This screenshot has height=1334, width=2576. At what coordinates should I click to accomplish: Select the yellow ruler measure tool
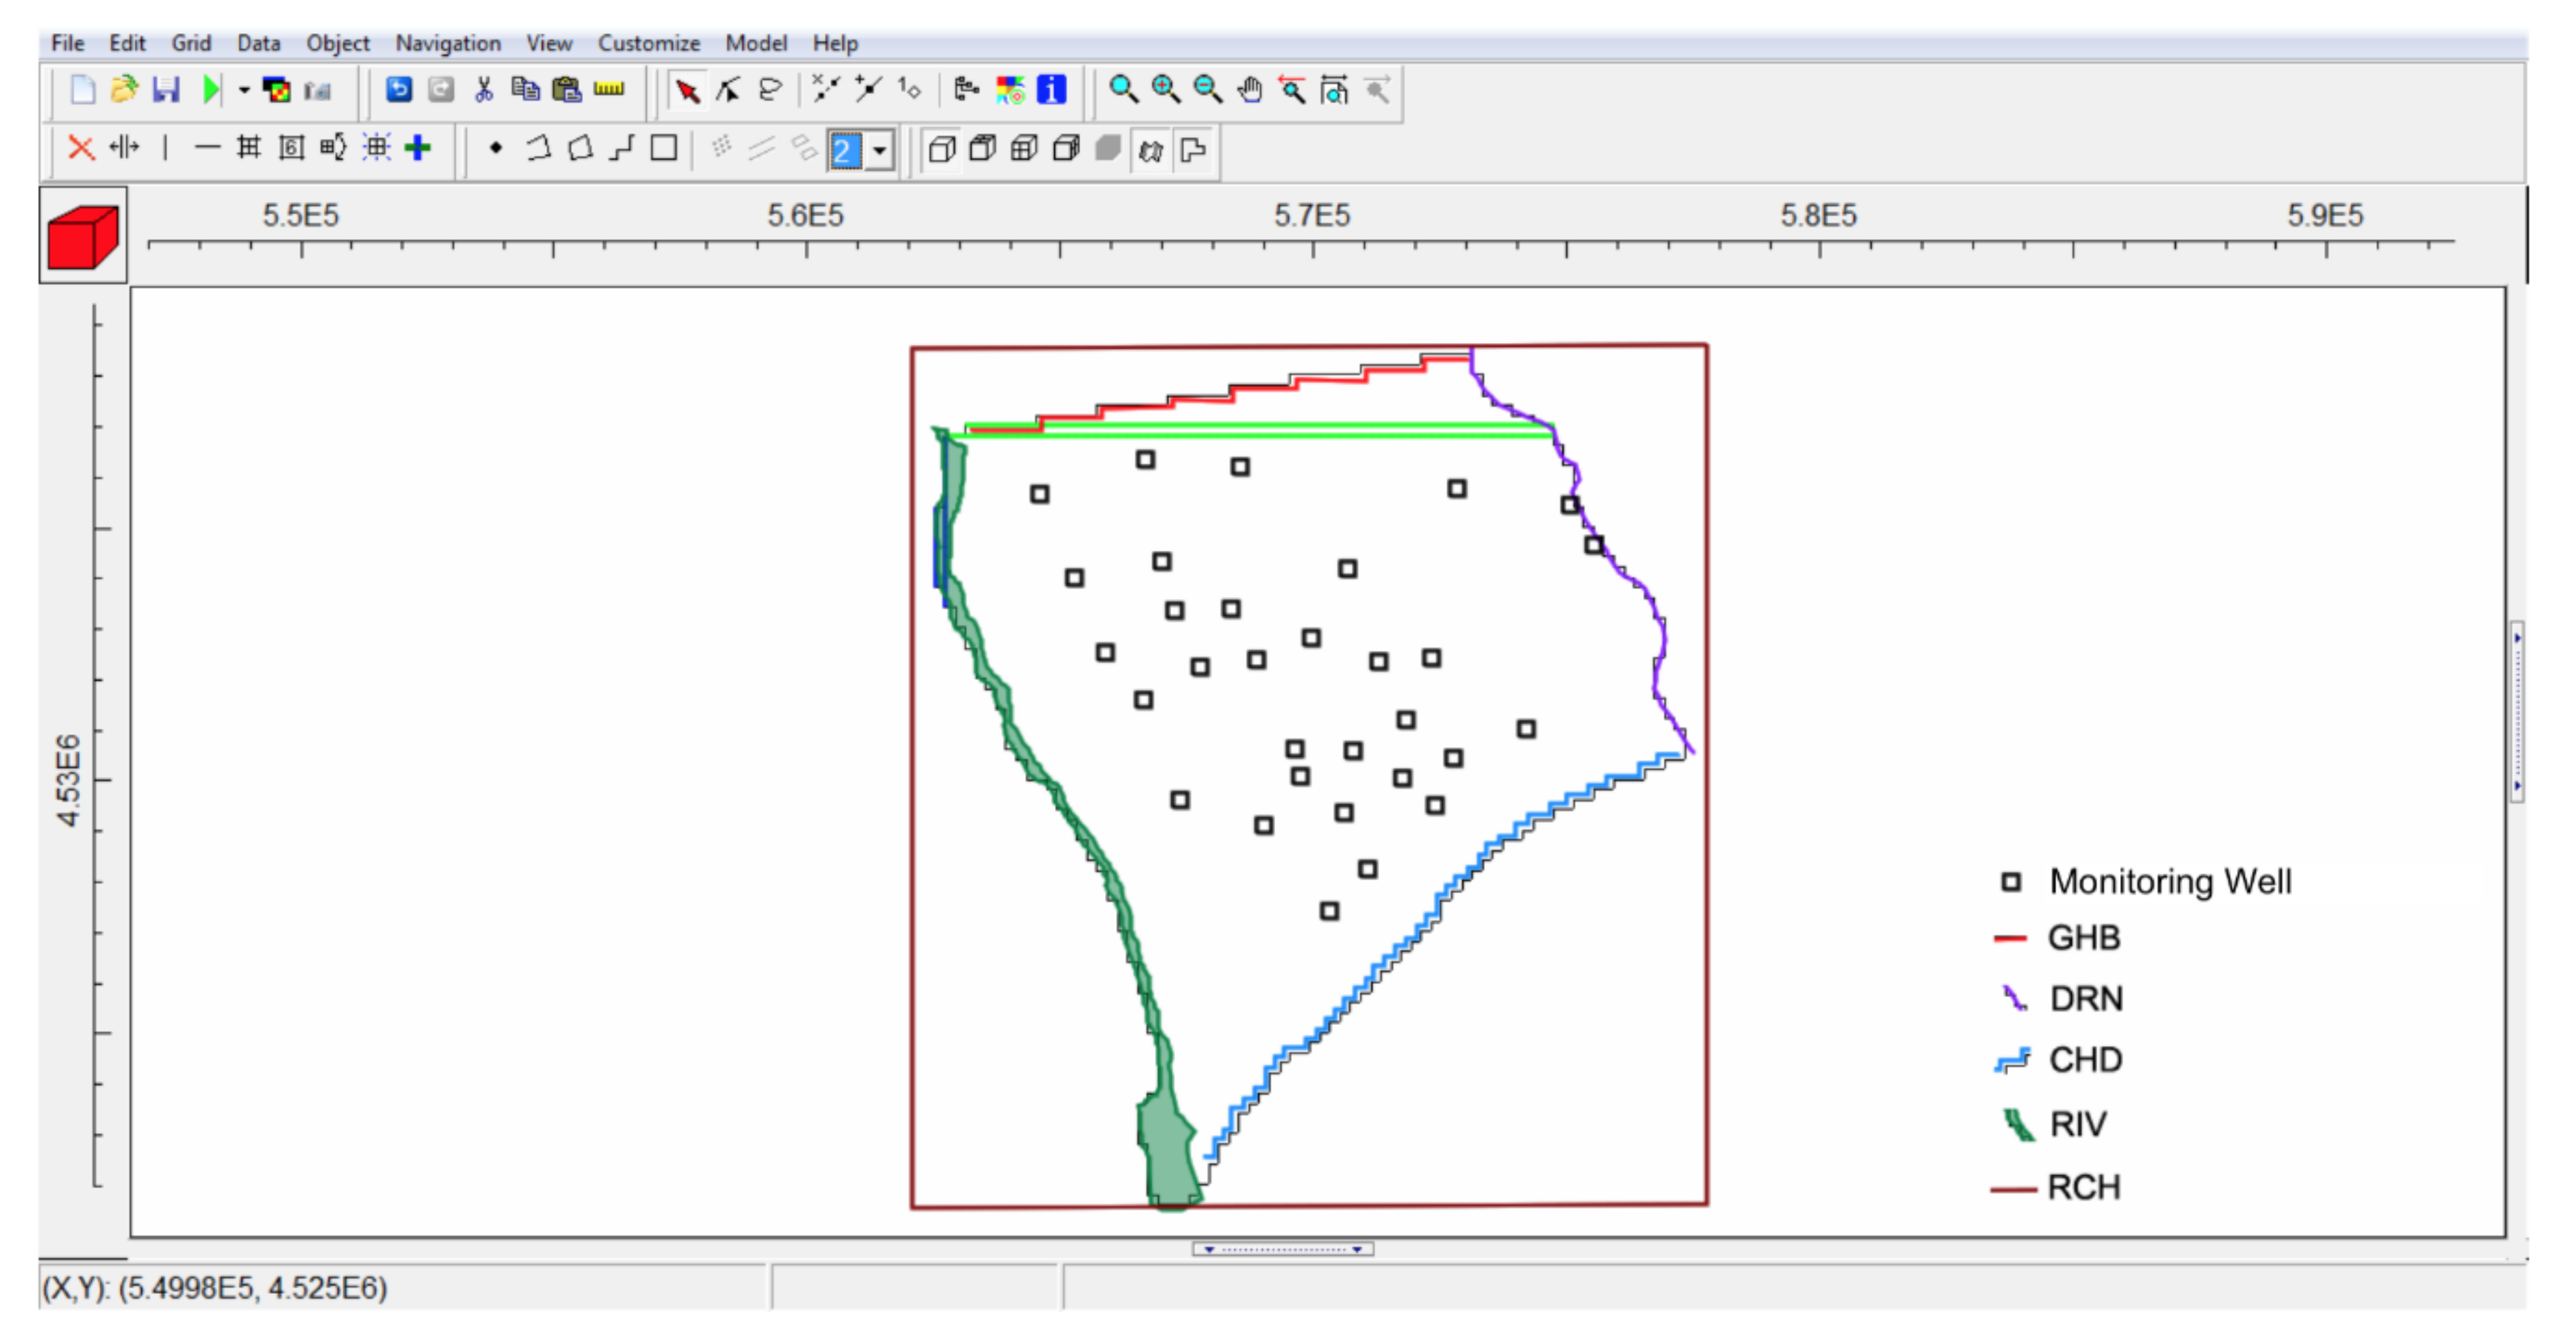tap(609, 89)
